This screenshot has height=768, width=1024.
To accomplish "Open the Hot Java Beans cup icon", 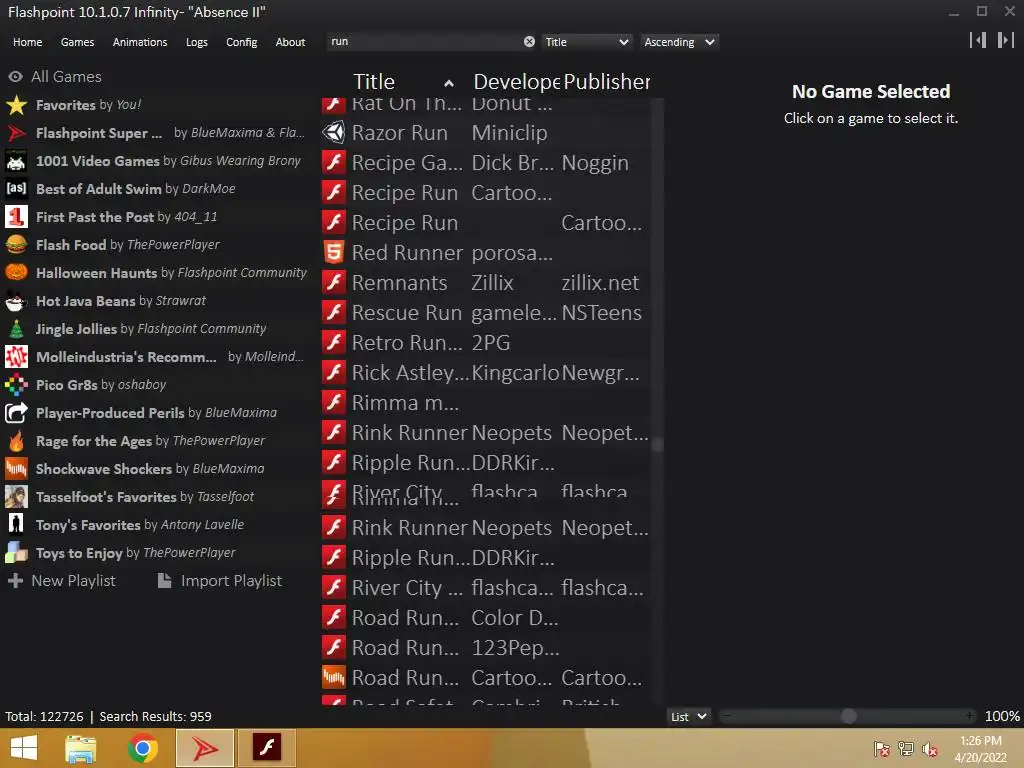I will (16, 301).
